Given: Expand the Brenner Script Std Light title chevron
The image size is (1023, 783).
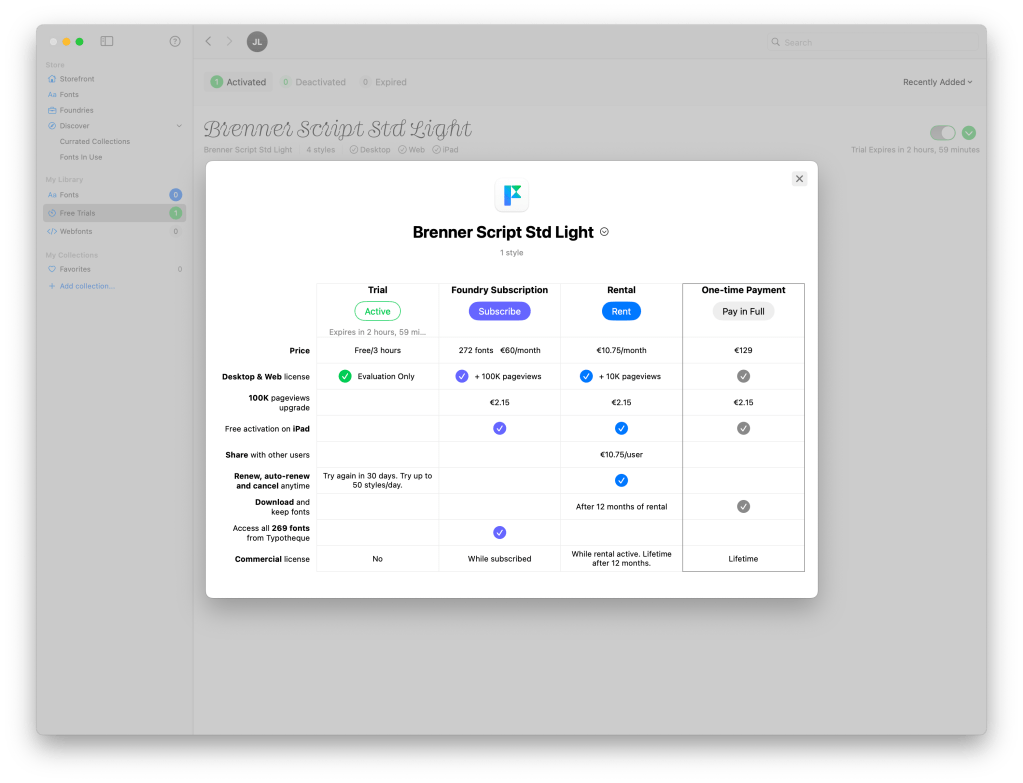Looking at the screenshot, I should tap(604, 232).
